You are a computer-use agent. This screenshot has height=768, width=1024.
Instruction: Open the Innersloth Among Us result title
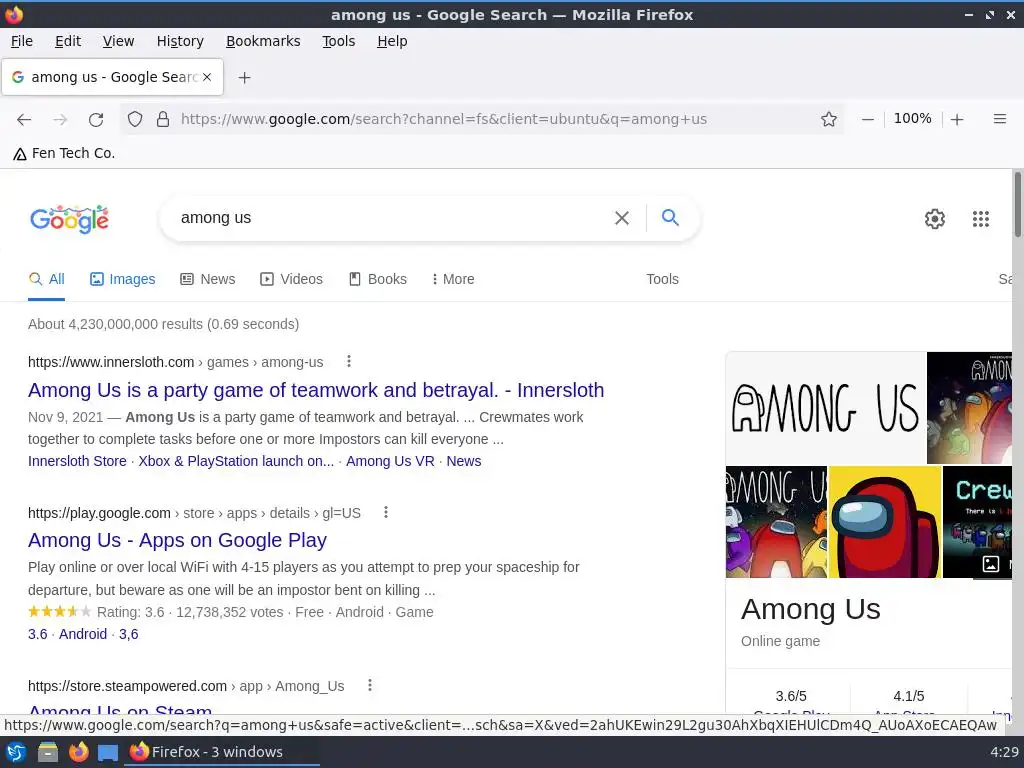click(316, 390)
